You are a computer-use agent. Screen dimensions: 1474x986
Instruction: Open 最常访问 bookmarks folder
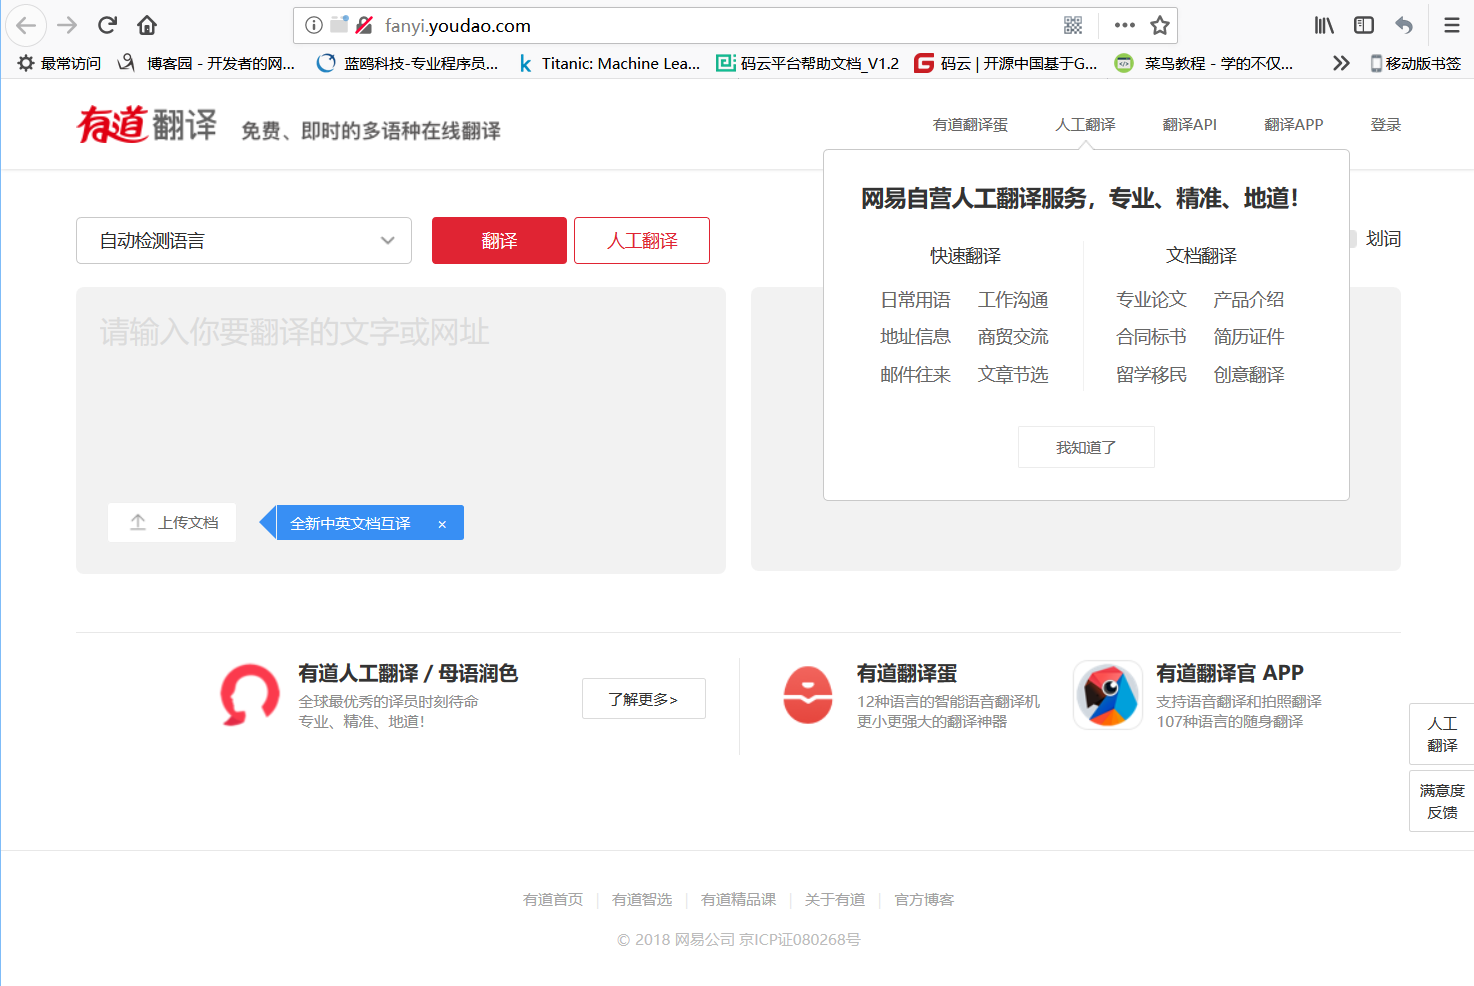[60, 63]
